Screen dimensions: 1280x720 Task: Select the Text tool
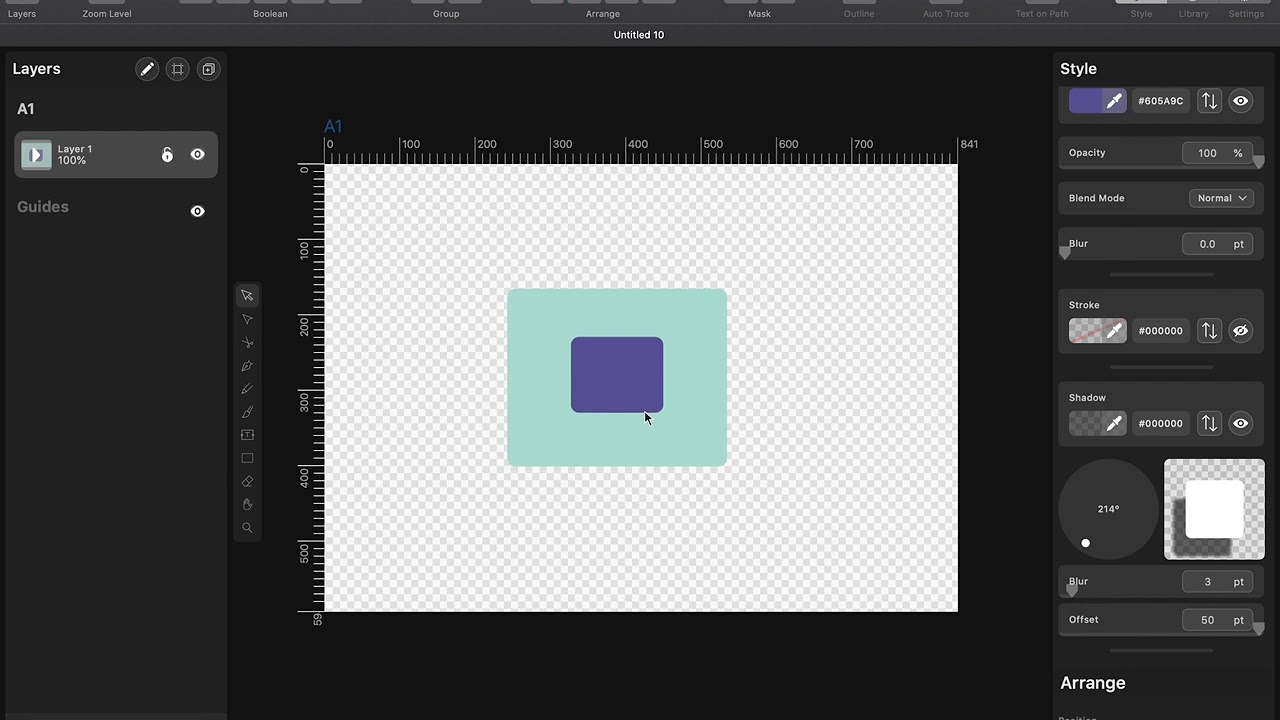(247, 435)
